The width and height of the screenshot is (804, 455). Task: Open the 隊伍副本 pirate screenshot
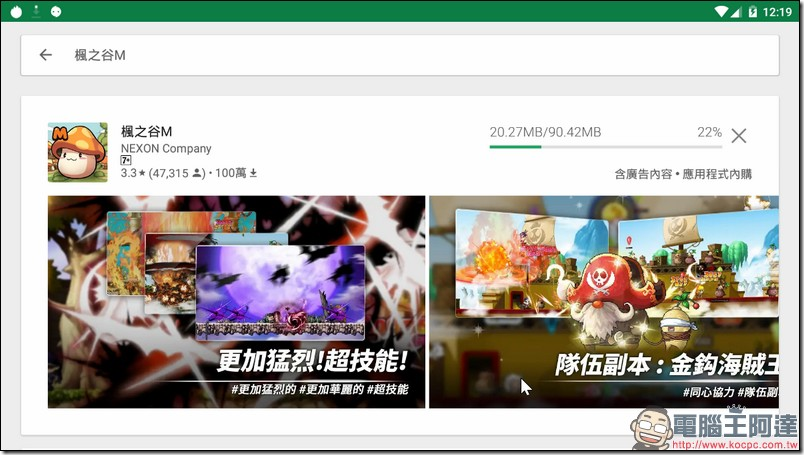pyautogui.click(x=604, y=302)
